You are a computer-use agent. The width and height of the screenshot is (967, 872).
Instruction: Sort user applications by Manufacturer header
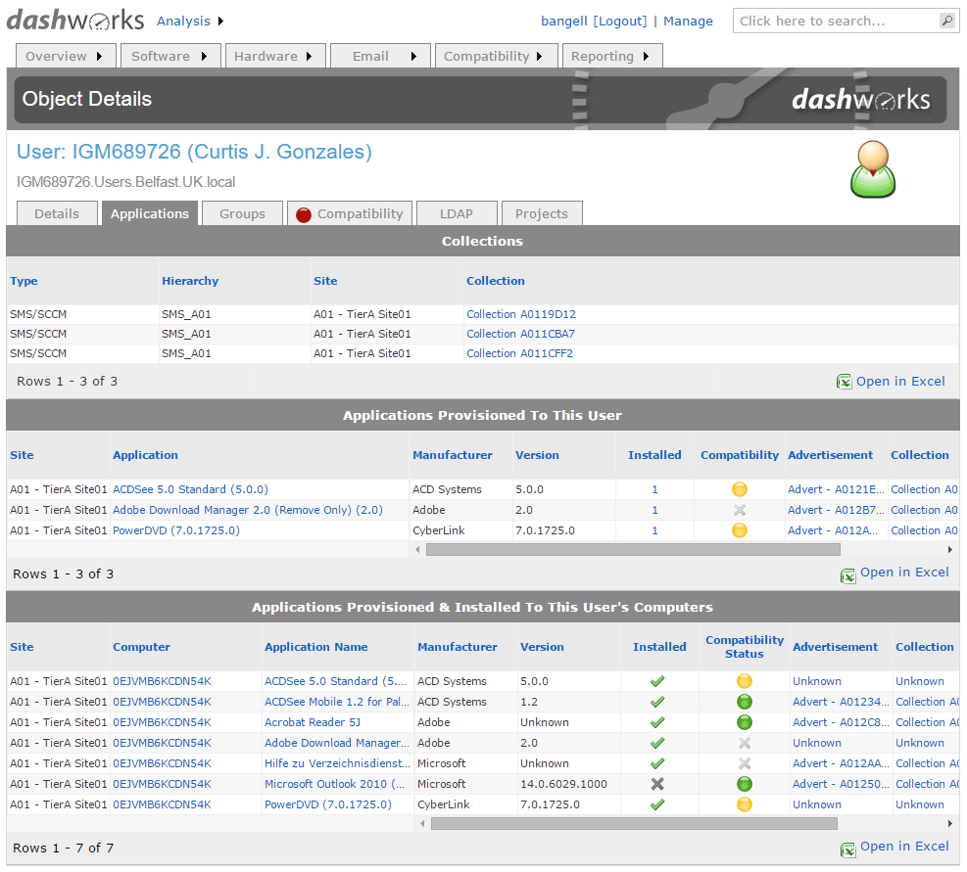coord(452,455)
